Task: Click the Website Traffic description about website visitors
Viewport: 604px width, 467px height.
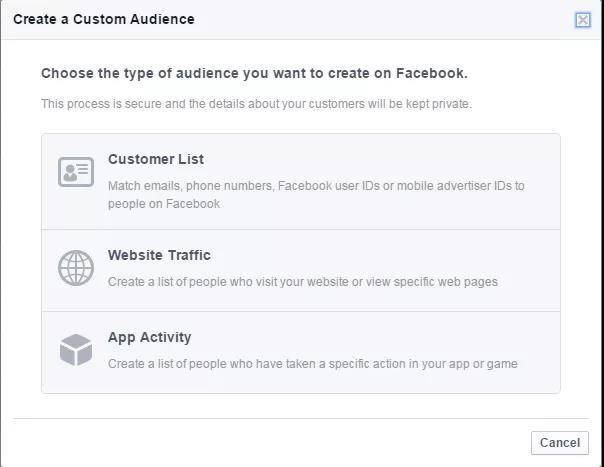Action: click(x=302, y=282)
